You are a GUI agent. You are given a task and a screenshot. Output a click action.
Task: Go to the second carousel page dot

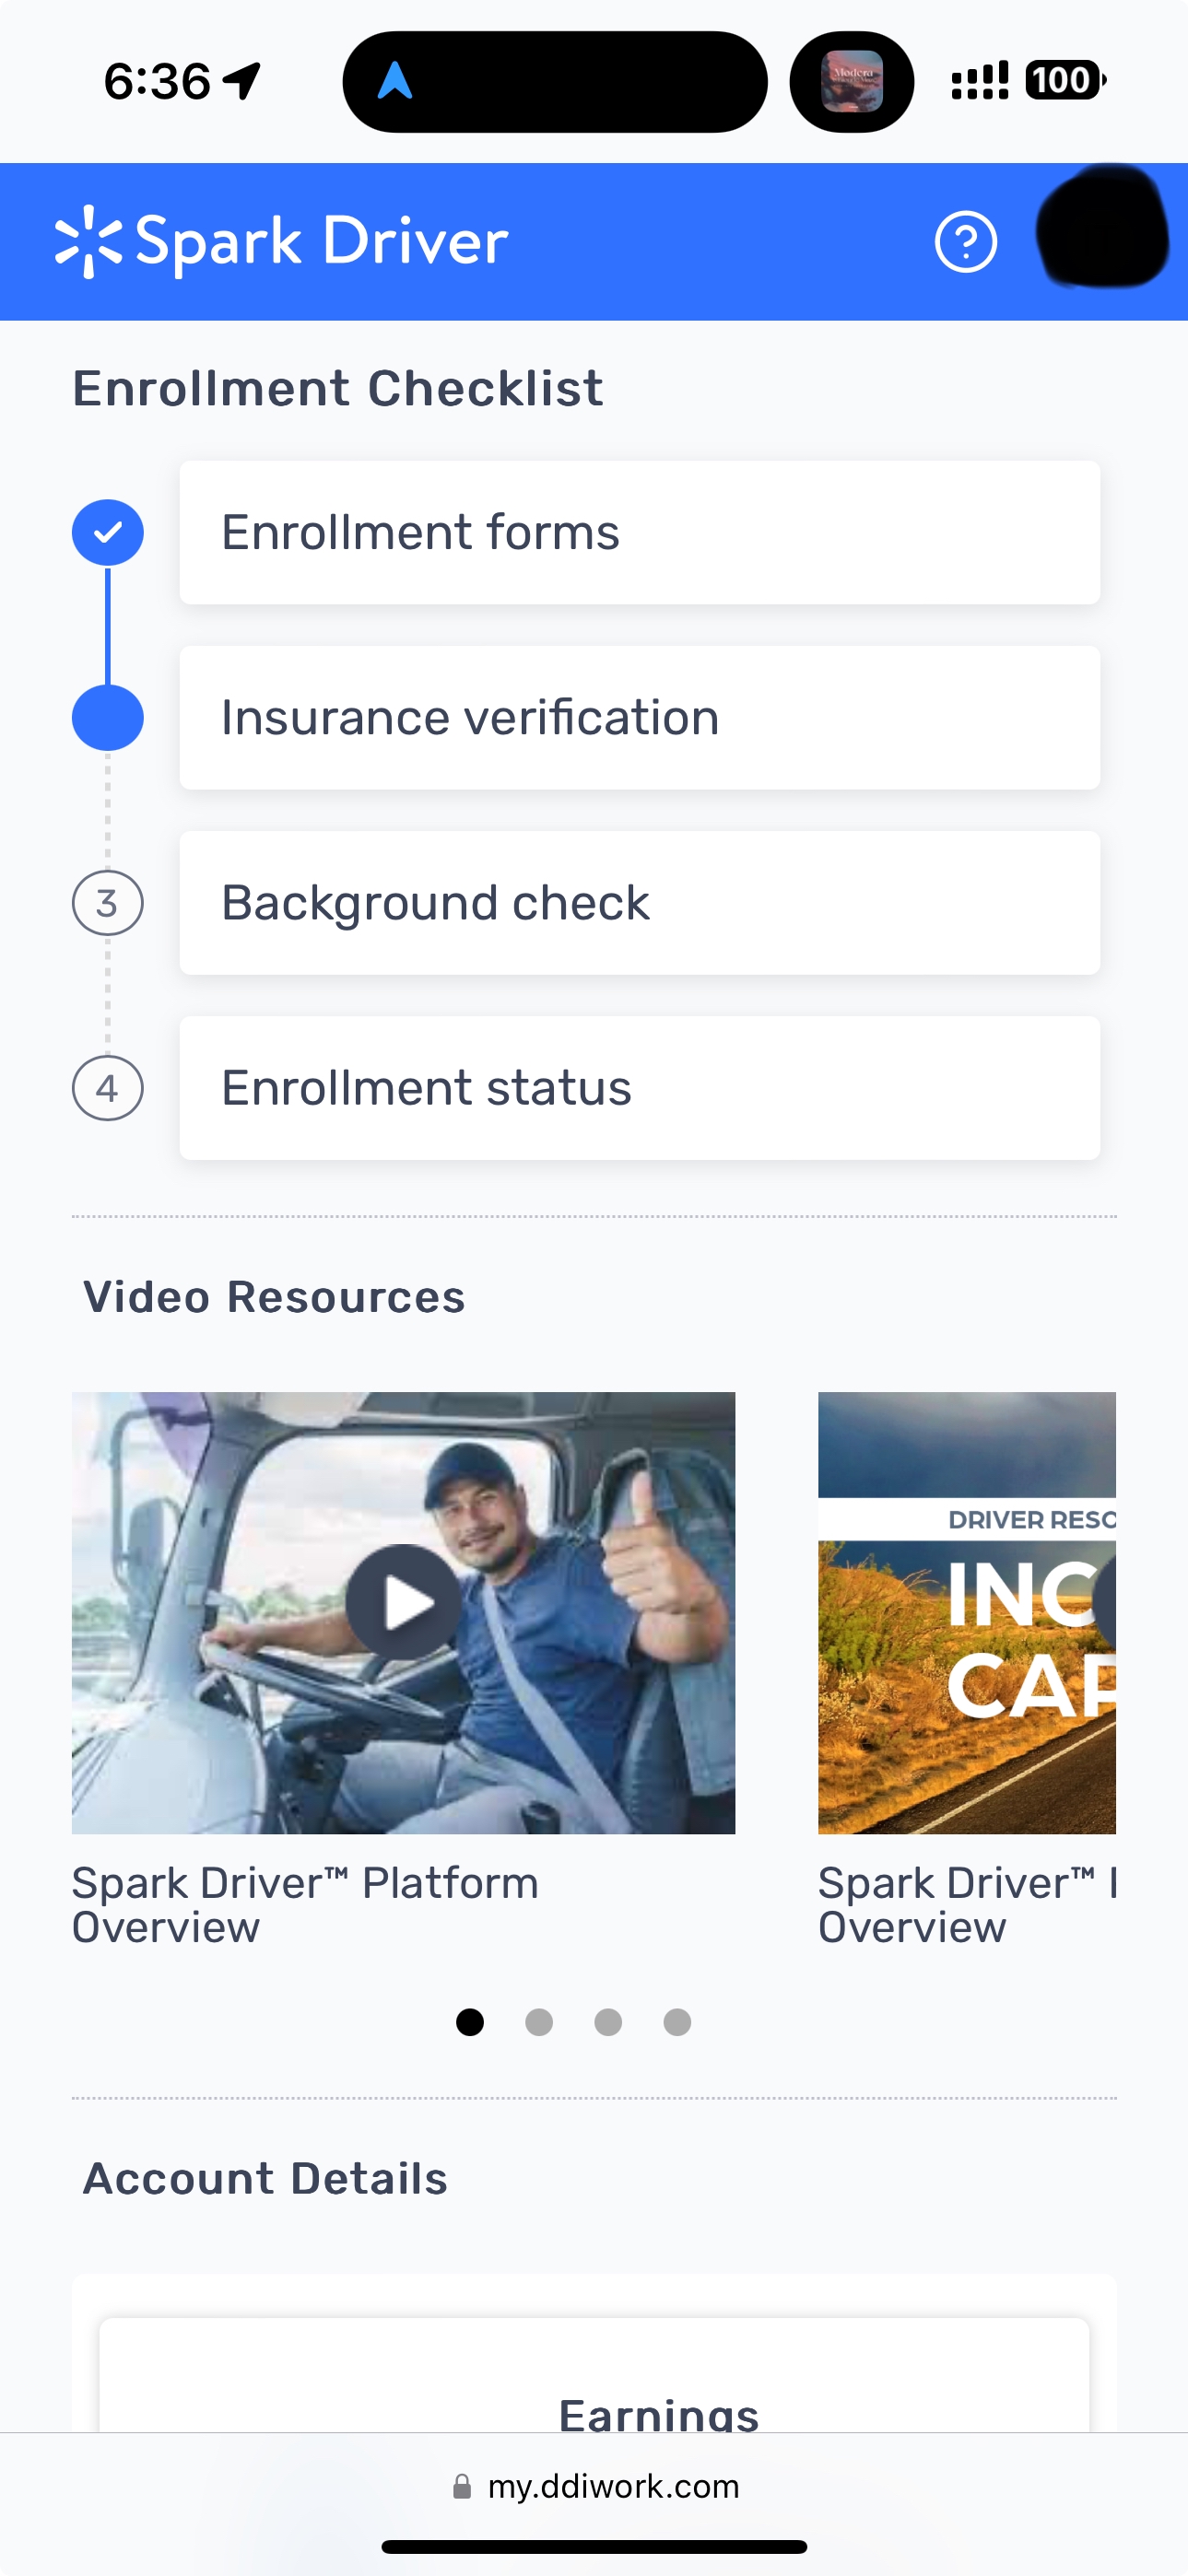539,2022
